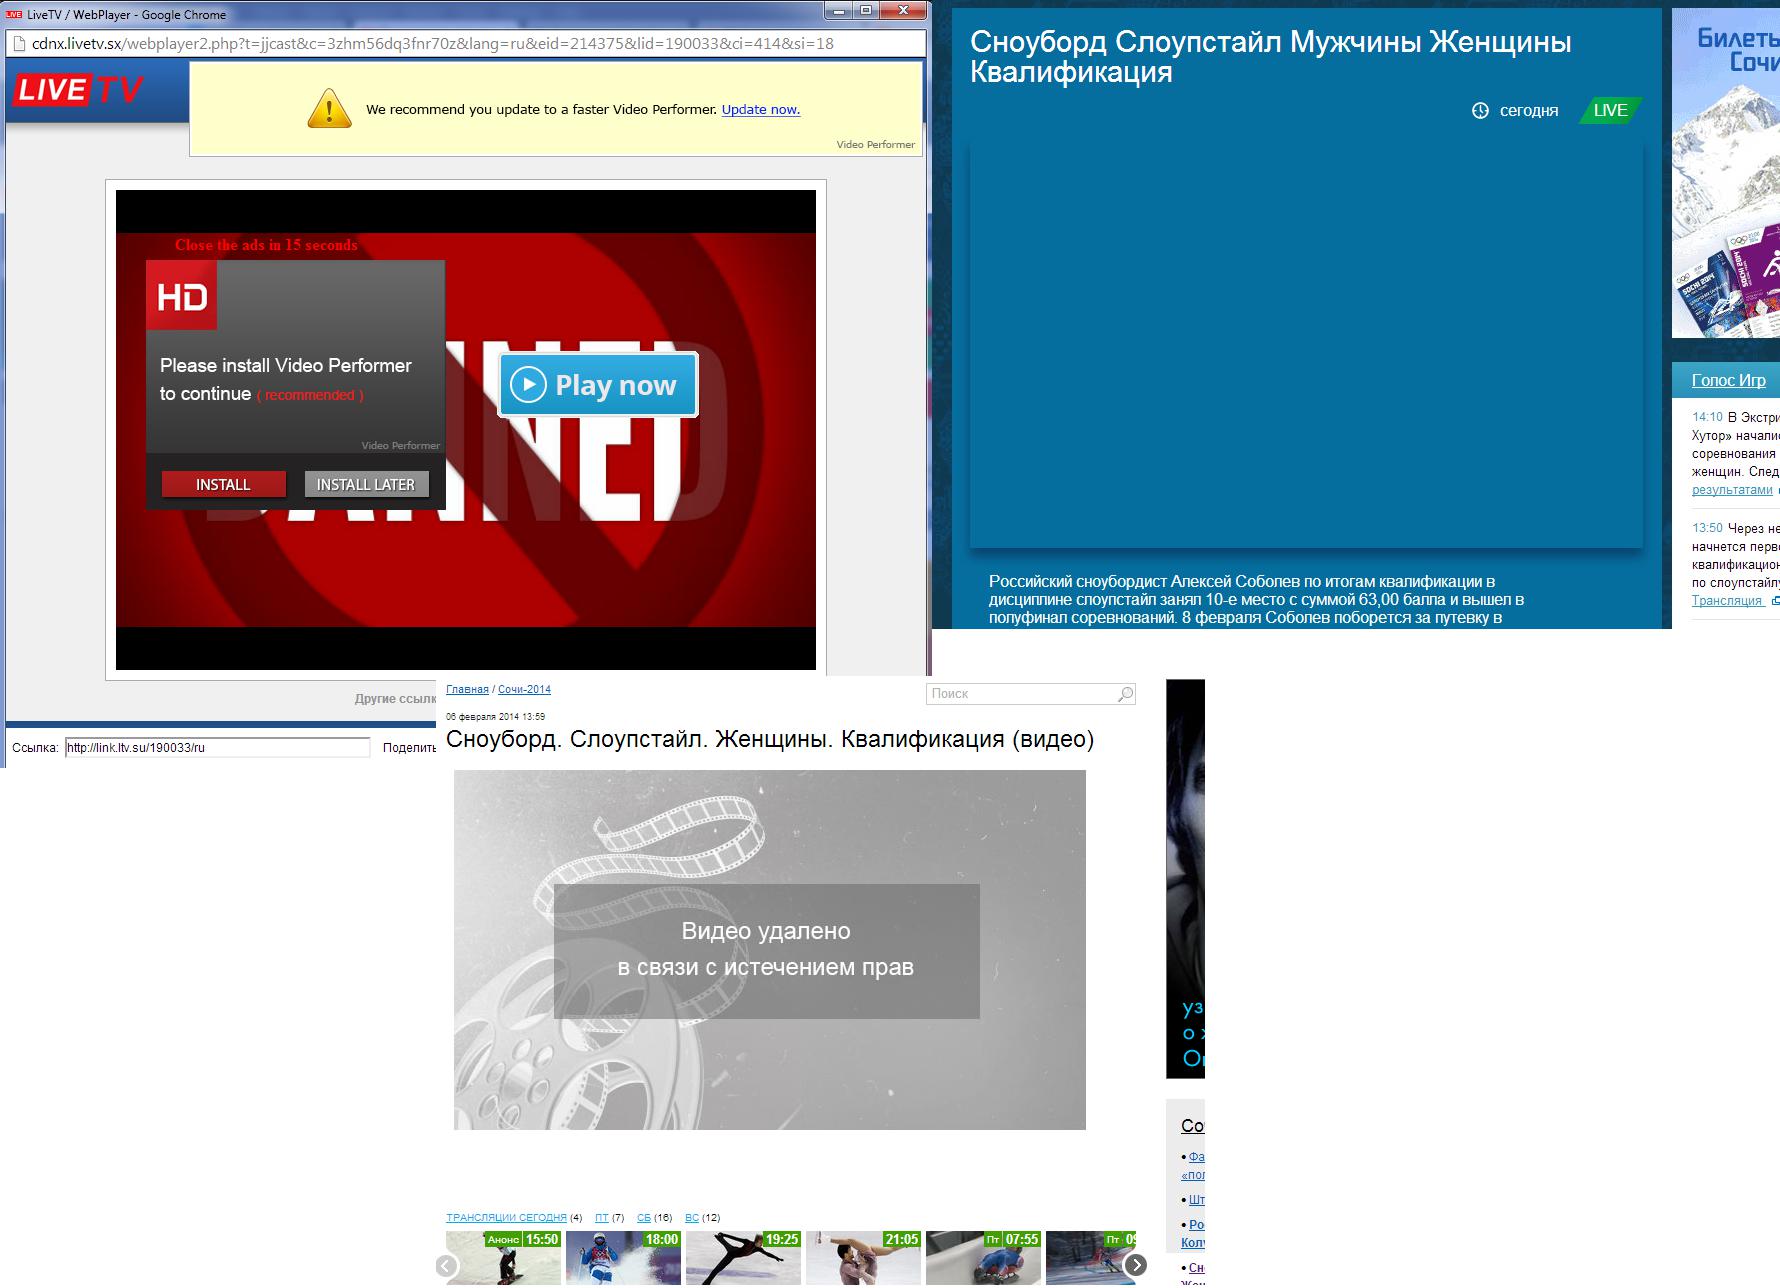Select the СБ broadcasts tab
Viewport: 1780px width, 1288px height.
click(x=644, y=1218)
